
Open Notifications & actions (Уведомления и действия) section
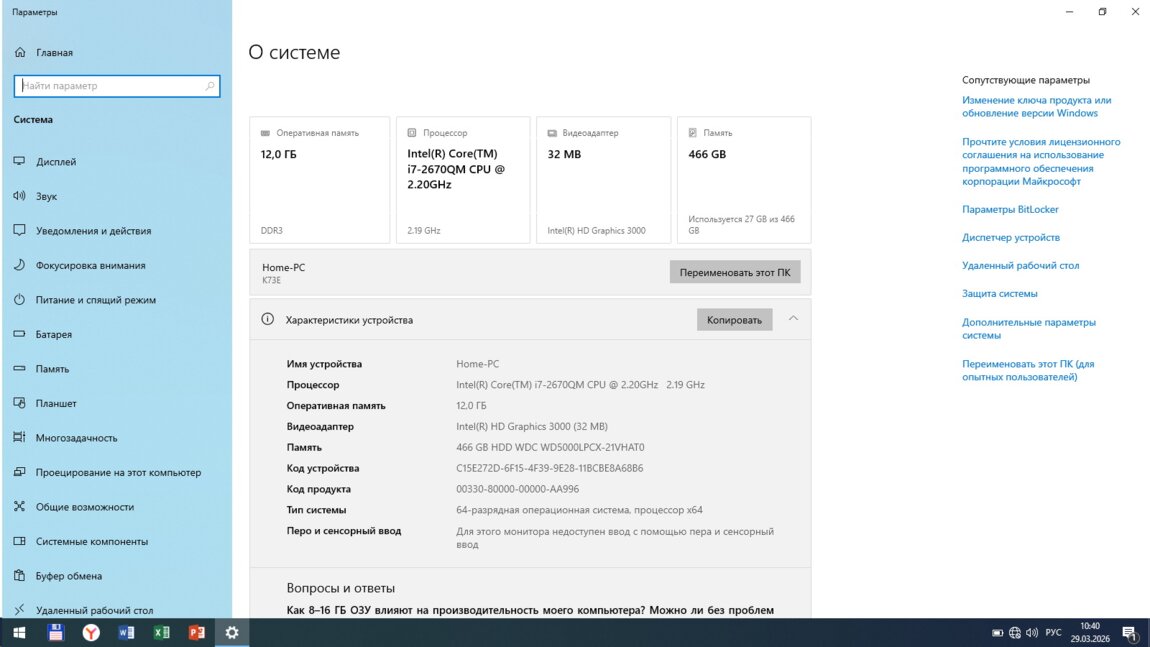click(93, 231)
